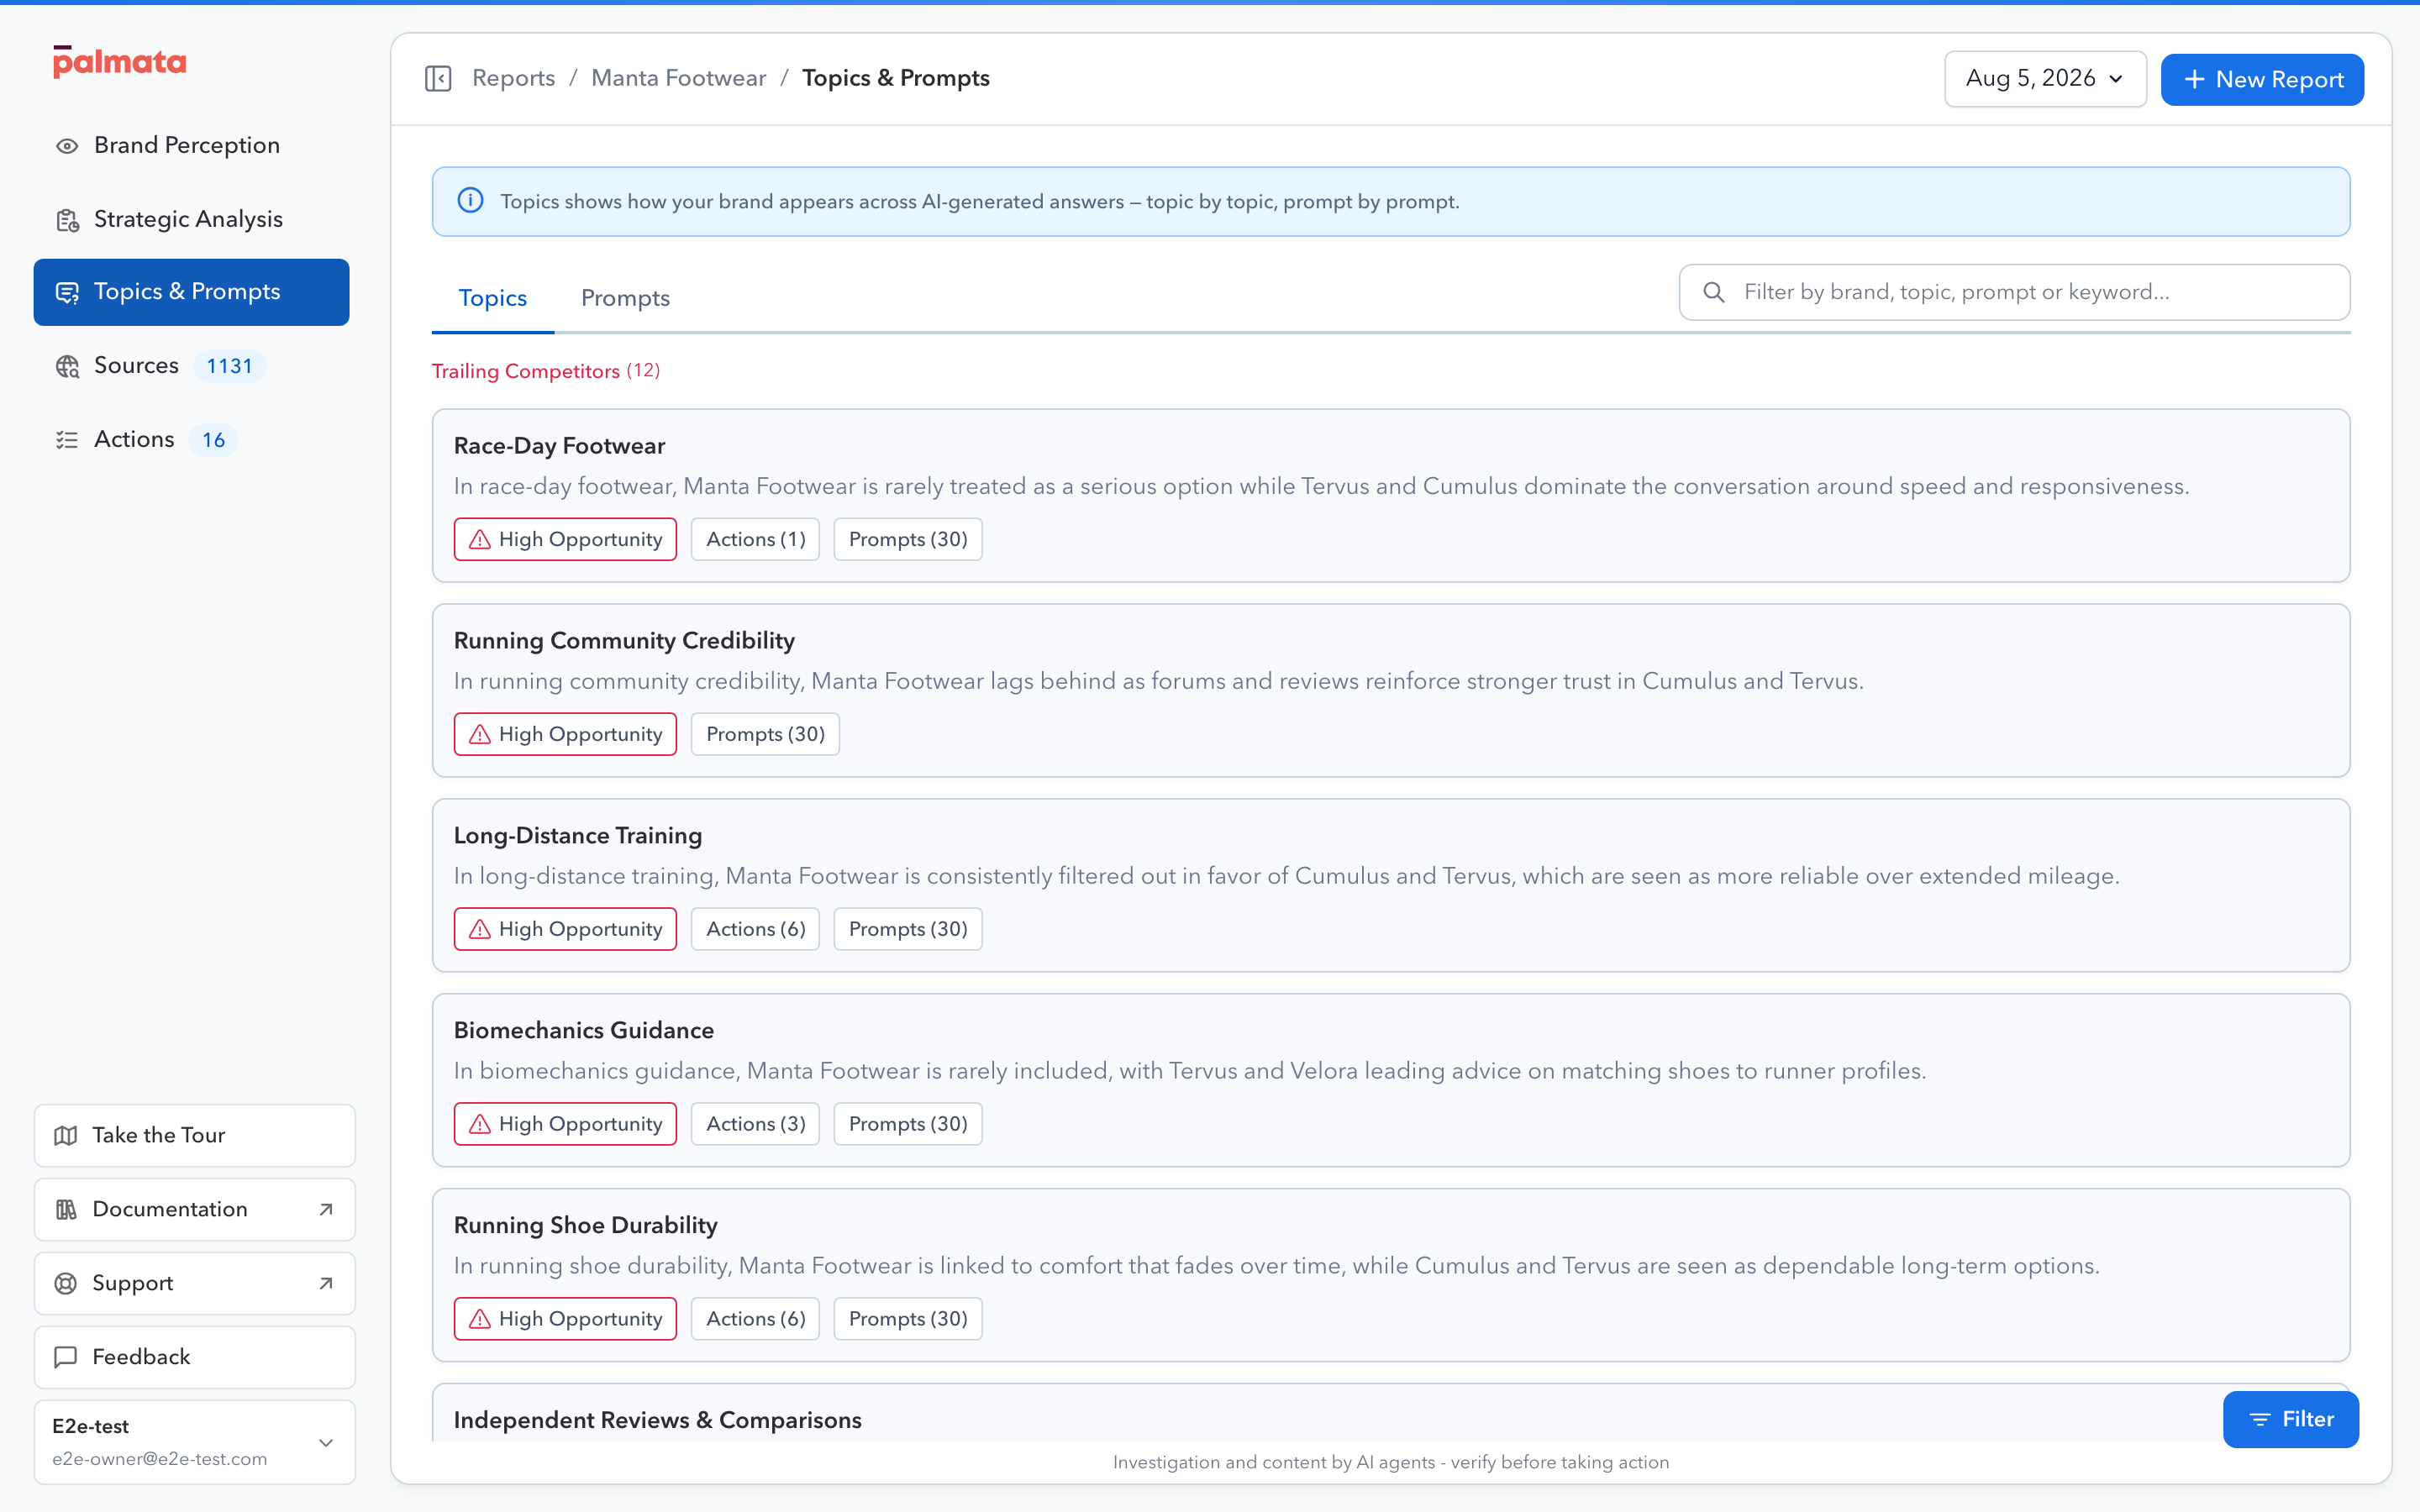Image resolution: width=2420 pixels, height=1512 pixels.
Task: Click warning icon on Running Shoe Durability card
Action: point(480,1319)
